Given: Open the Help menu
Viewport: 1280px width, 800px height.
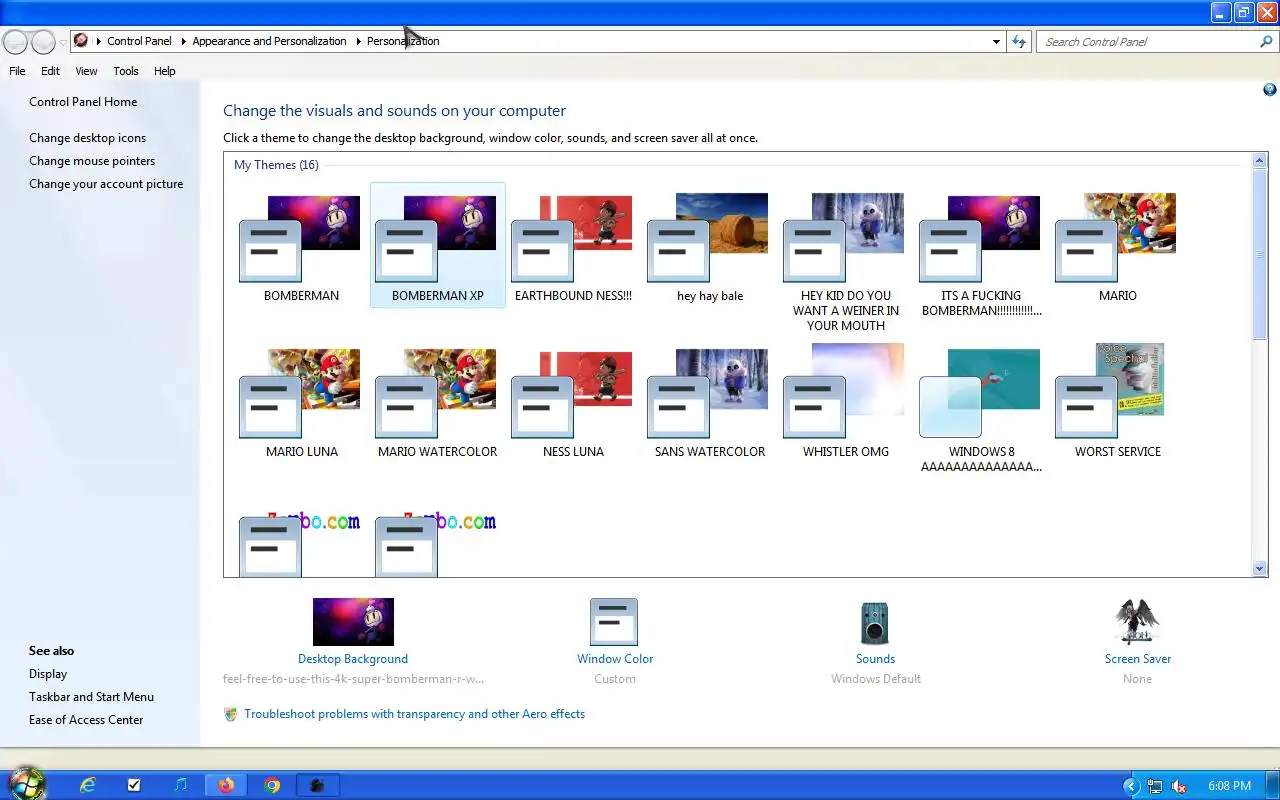Looking at the screenshot, I should coord(165,71).
